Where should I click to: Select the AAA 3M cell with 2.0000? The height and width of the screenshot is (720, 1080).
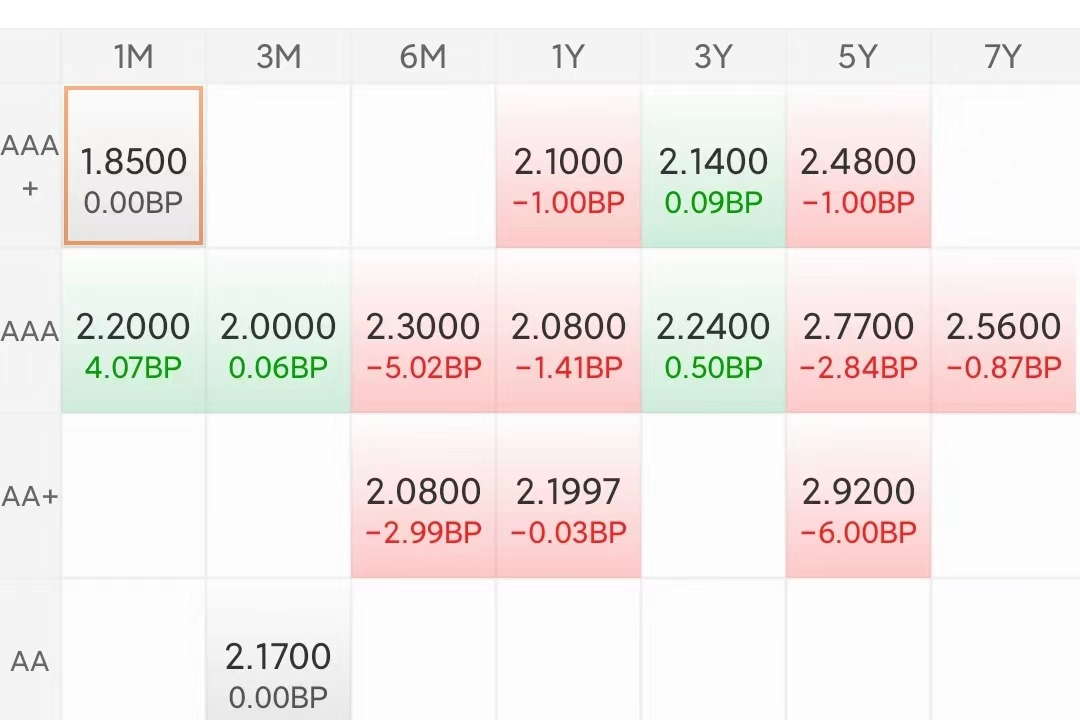(x=278, y=332)
